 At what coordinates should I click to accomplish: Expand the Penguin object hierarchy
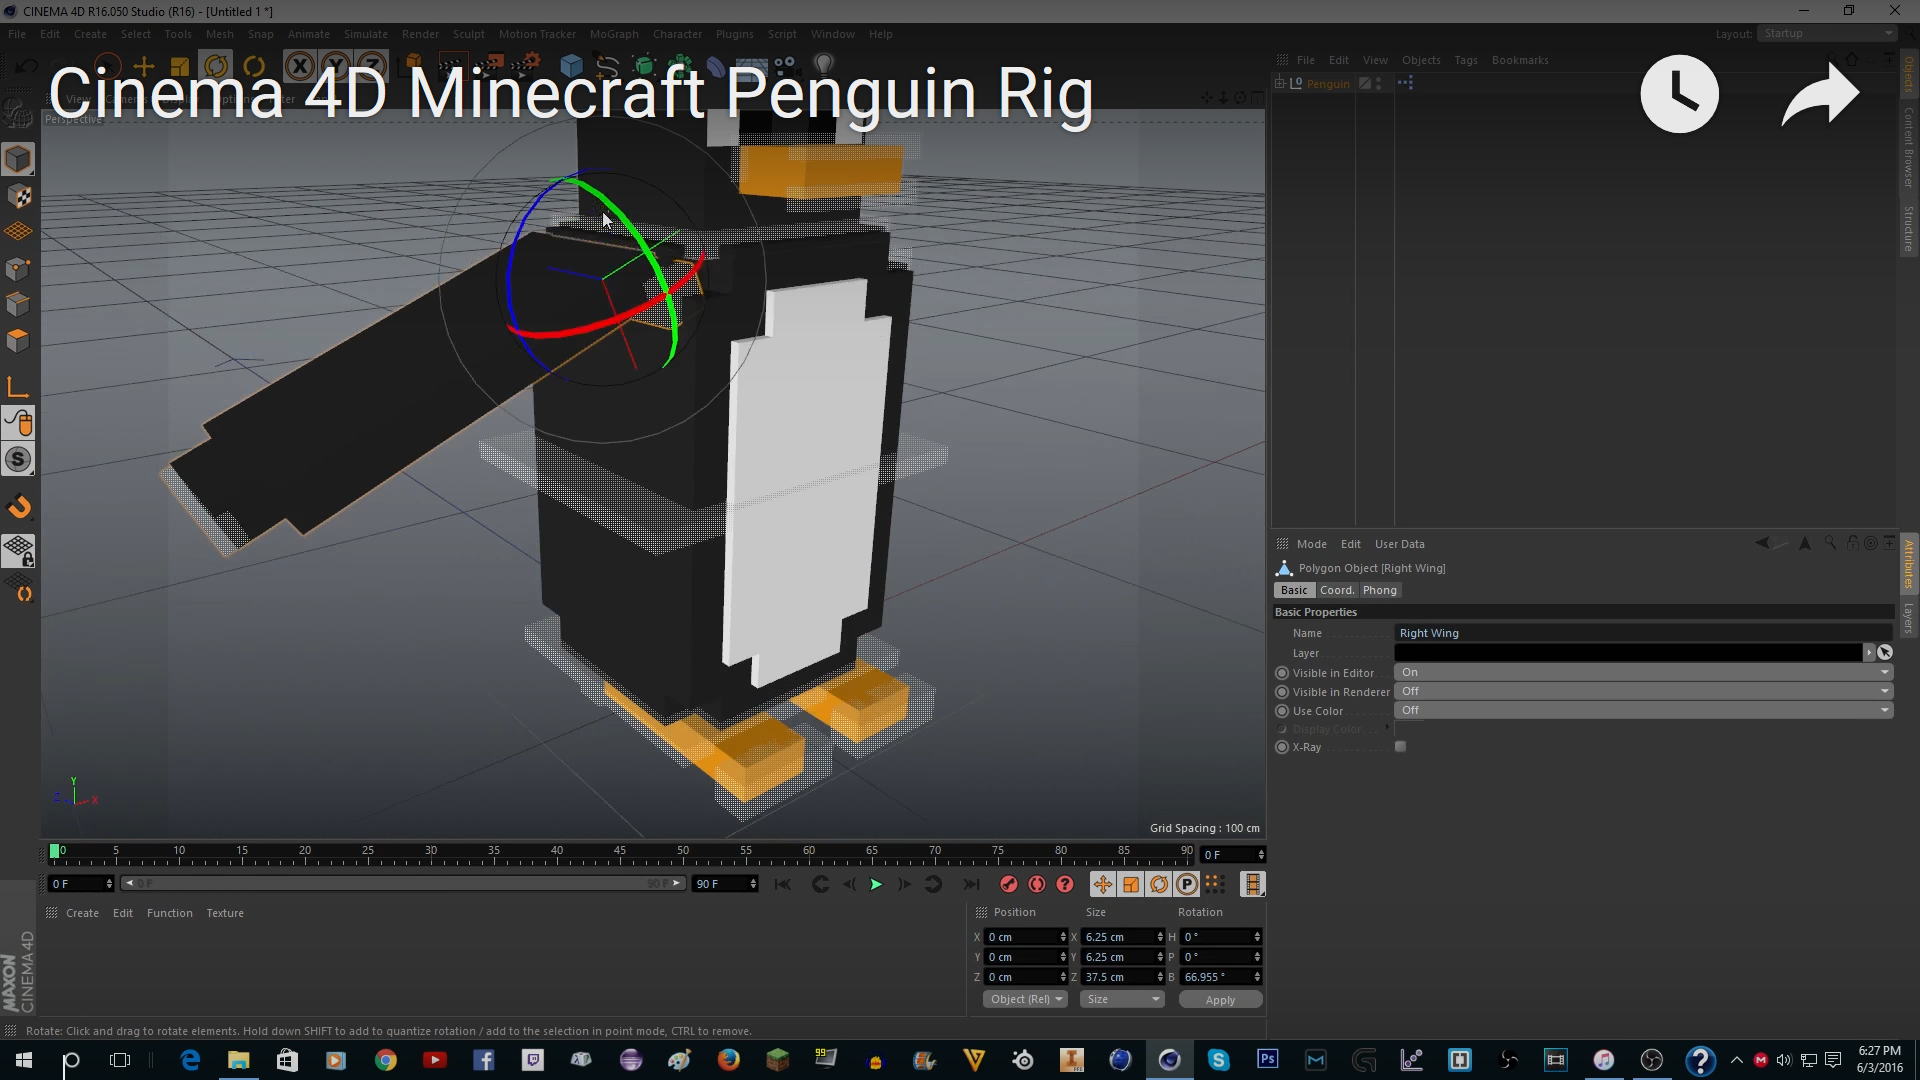1280,83
